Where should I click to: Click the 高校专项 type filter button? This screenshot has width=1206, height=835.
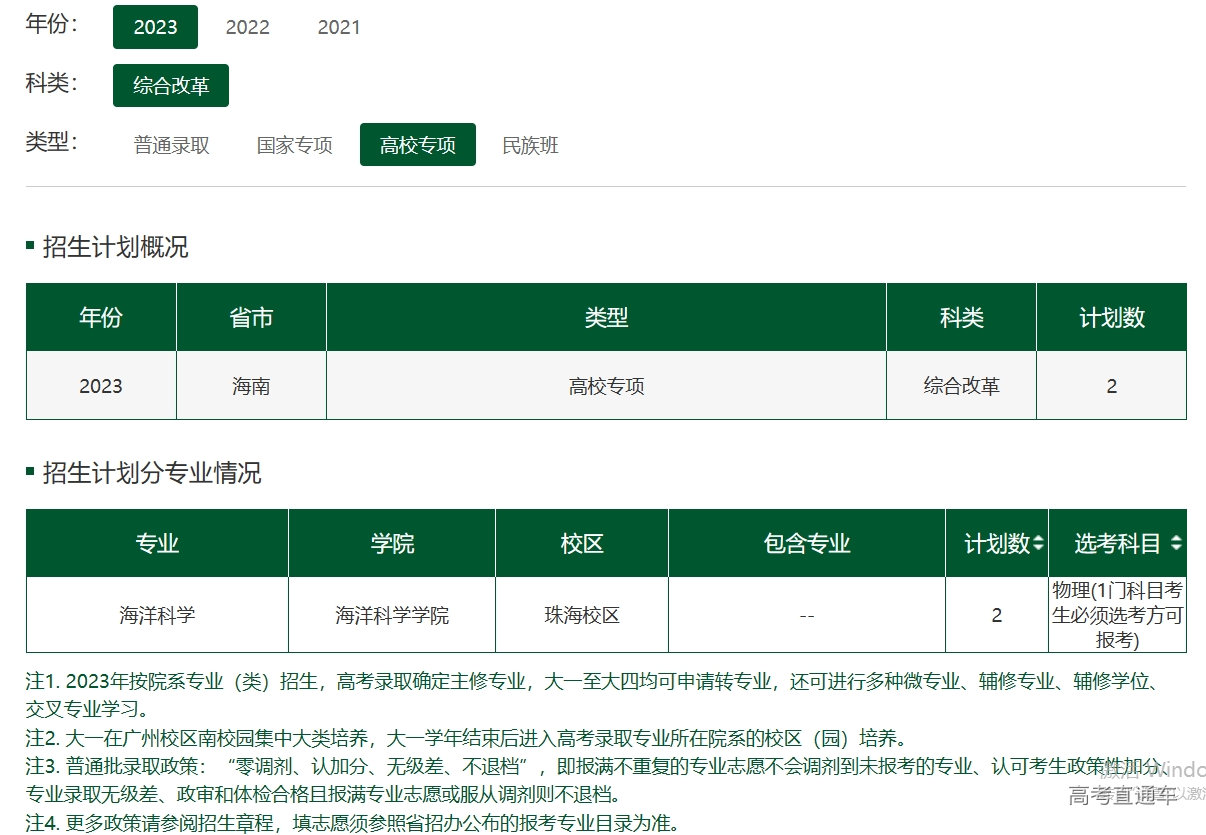tap(418, 145)
